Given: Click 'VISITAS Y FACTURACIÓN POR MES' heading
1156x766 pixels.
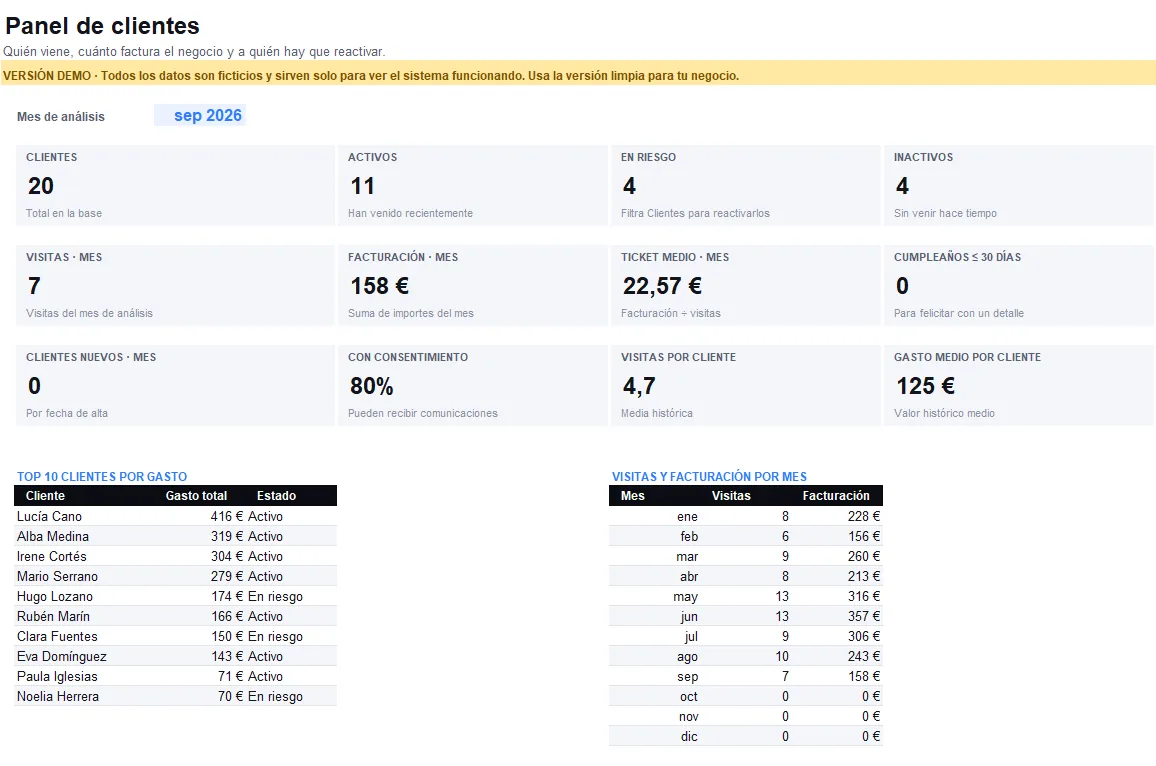Looking at the screenshot, I should coord(709,476).
